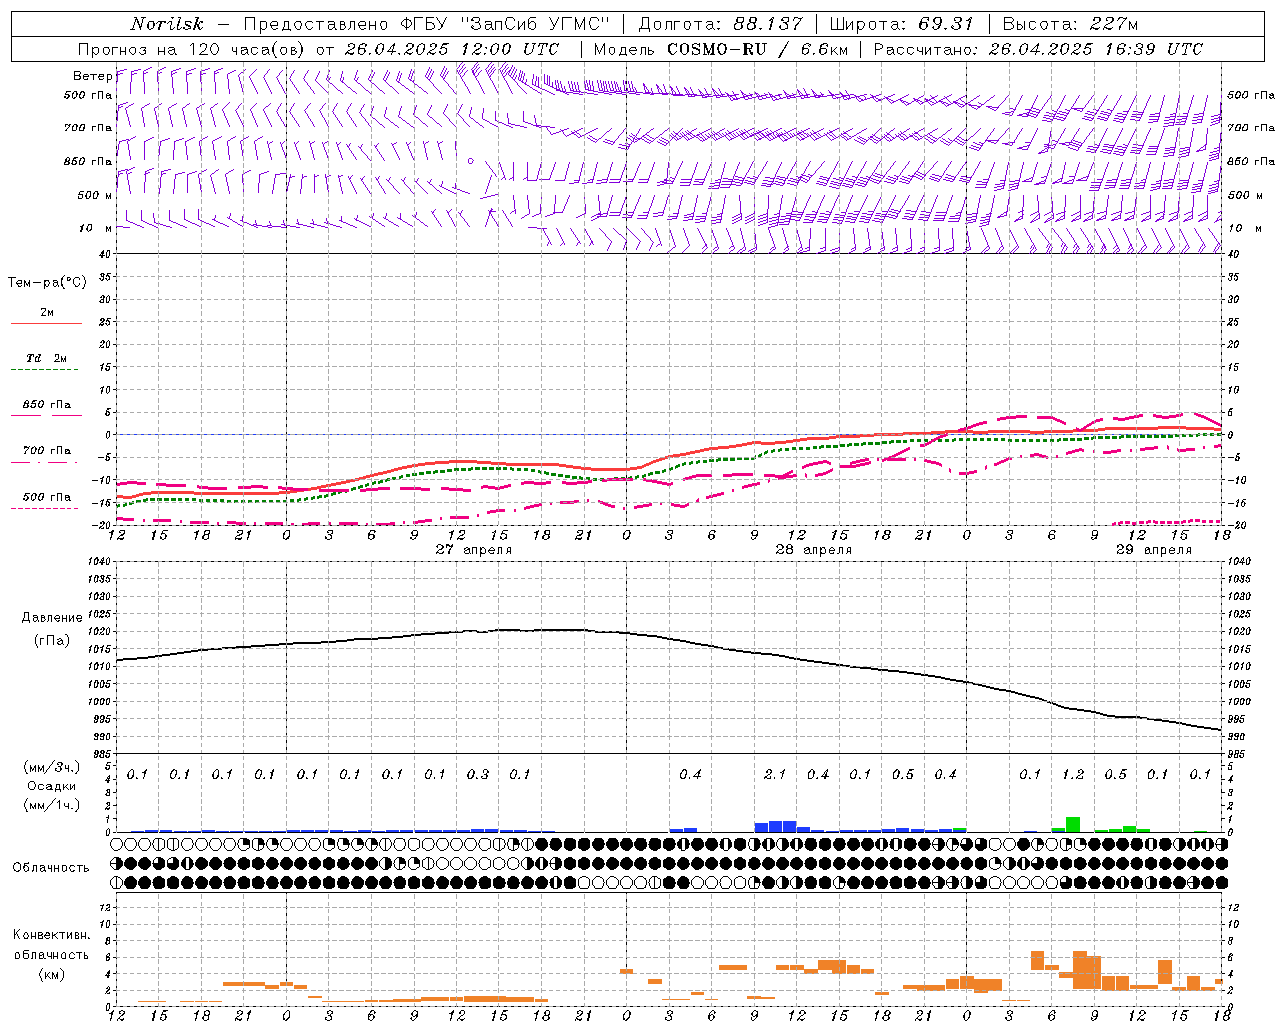Click the '28 апреля' date label
The image size is (1280, 1024).
[813, 550]
